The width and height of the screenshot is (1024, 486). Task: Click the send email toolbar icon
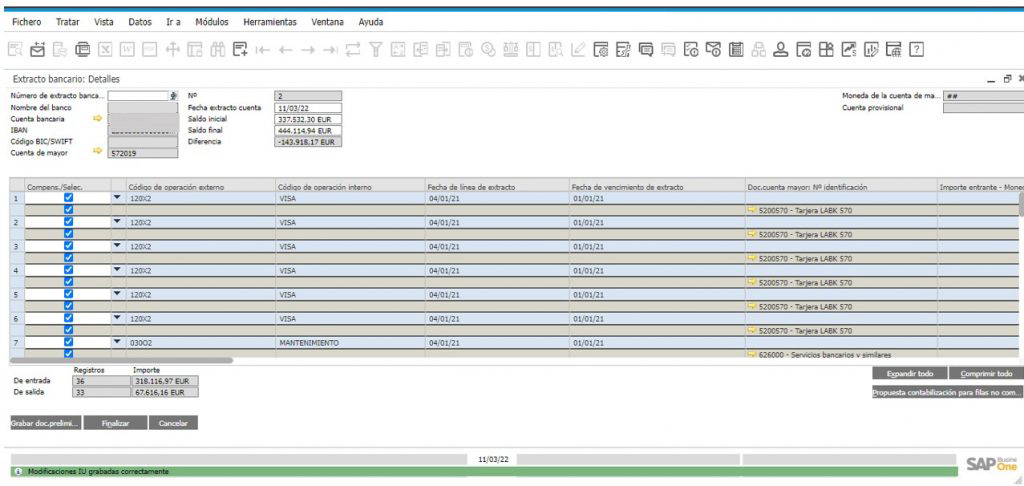click(37, 49)
